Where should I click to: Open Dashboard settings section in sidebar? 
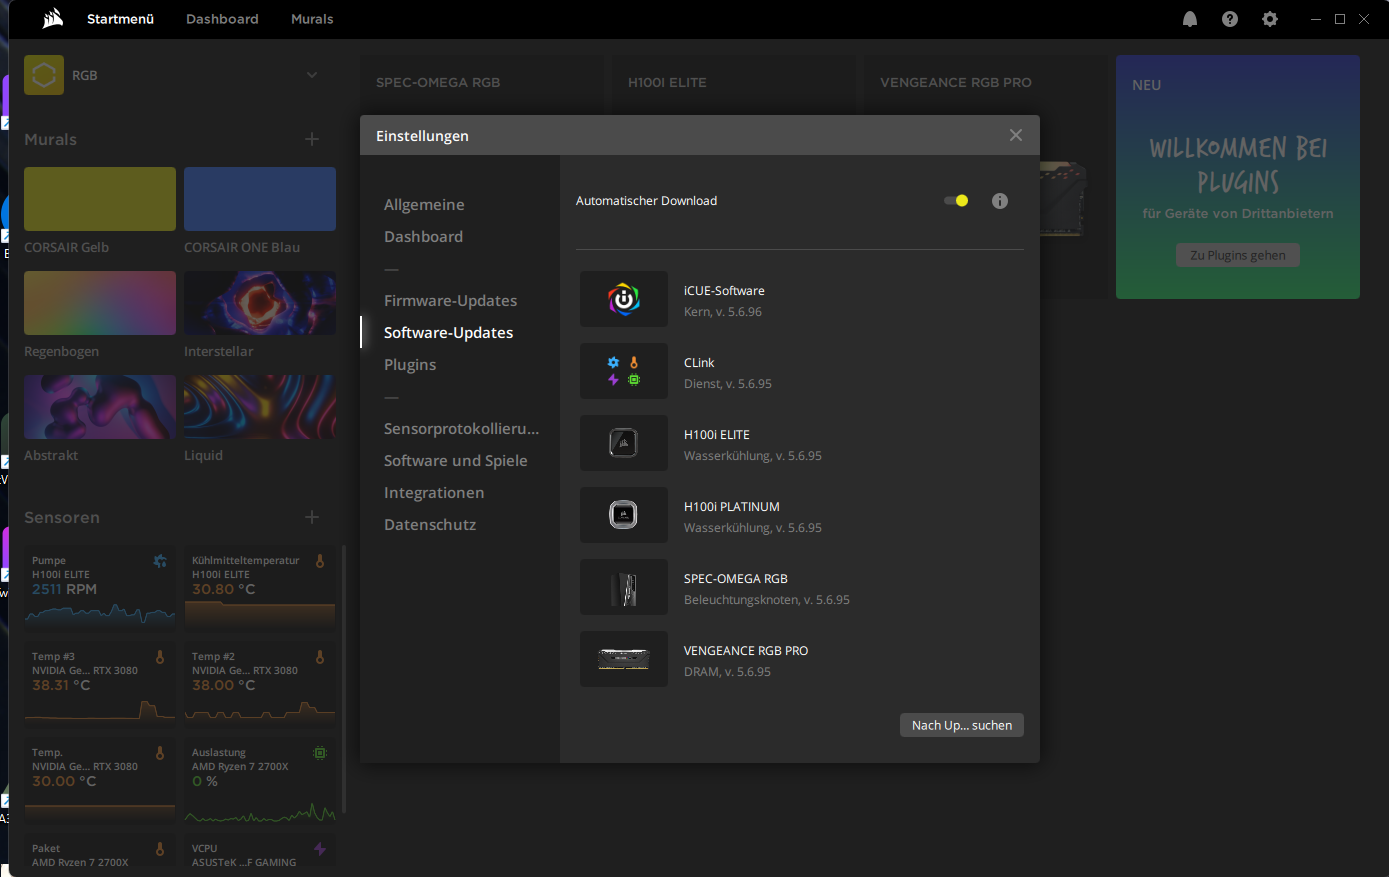(423, 236)
